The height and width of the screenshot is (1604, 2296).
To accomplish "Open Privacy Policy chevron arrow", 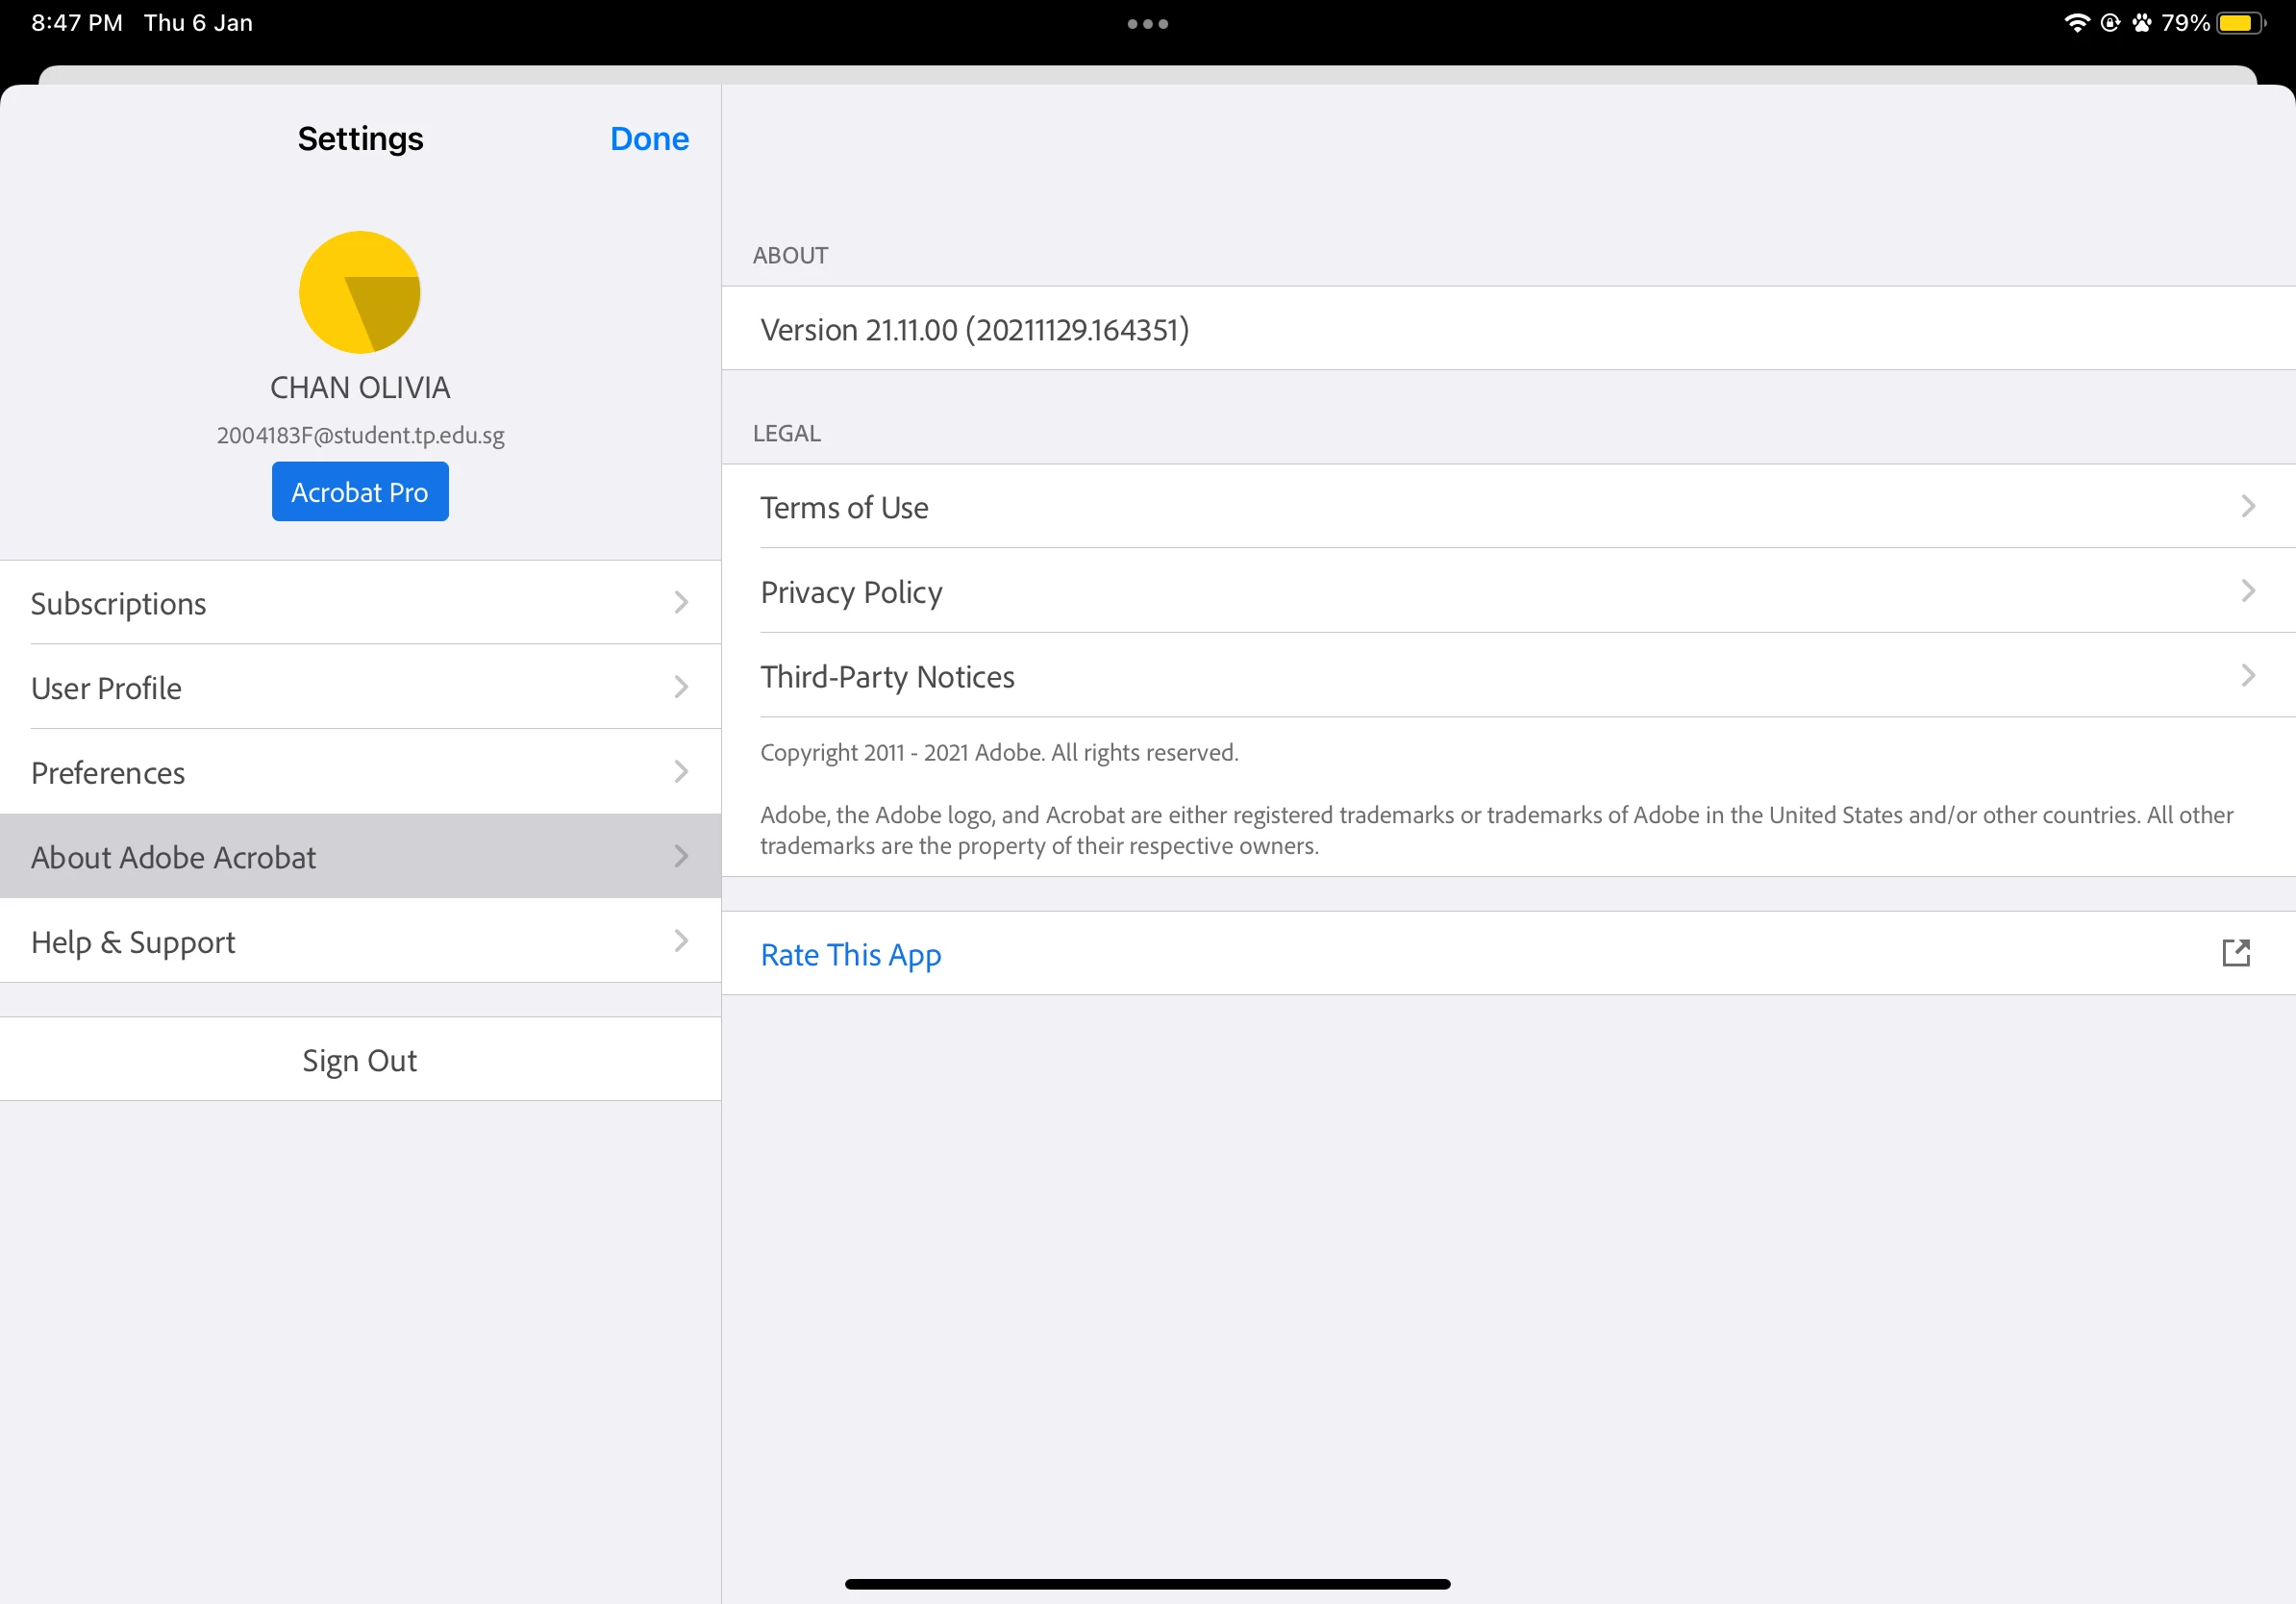I will click(2247, 591).
